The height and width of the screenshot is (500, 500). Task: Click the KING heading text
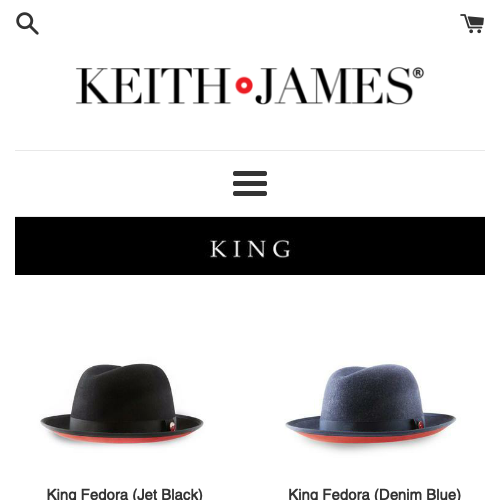pyautogui.click(x=250, y=249)
